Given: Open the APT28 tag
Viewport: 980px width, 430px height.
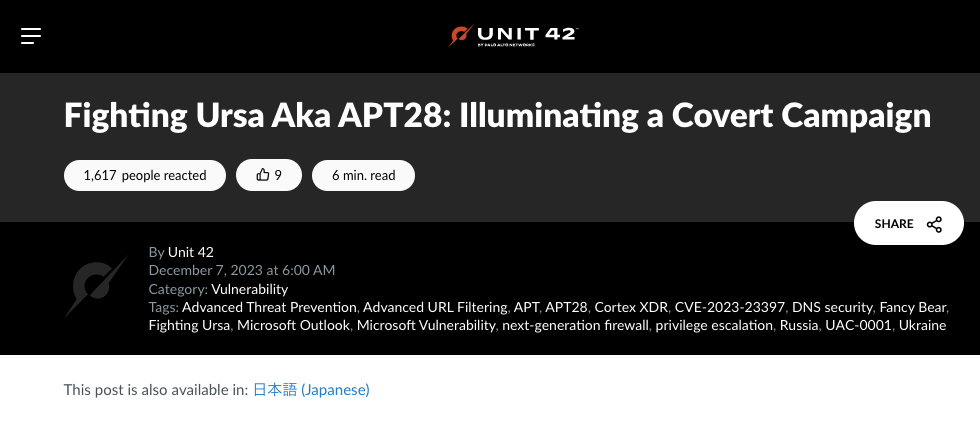Looking at the screenshot, I should click(x=566, y=307).
